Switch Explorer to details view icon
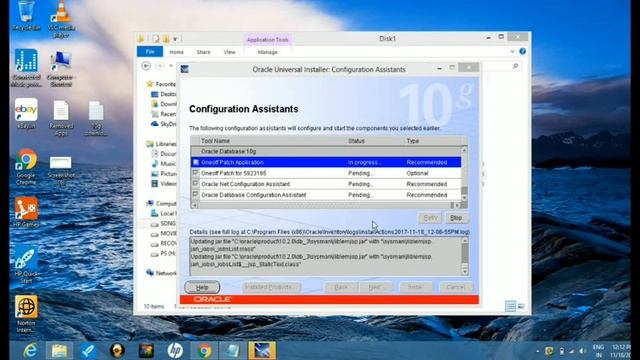640x360 pixels. pyautogui.click(x=511, y=306)
